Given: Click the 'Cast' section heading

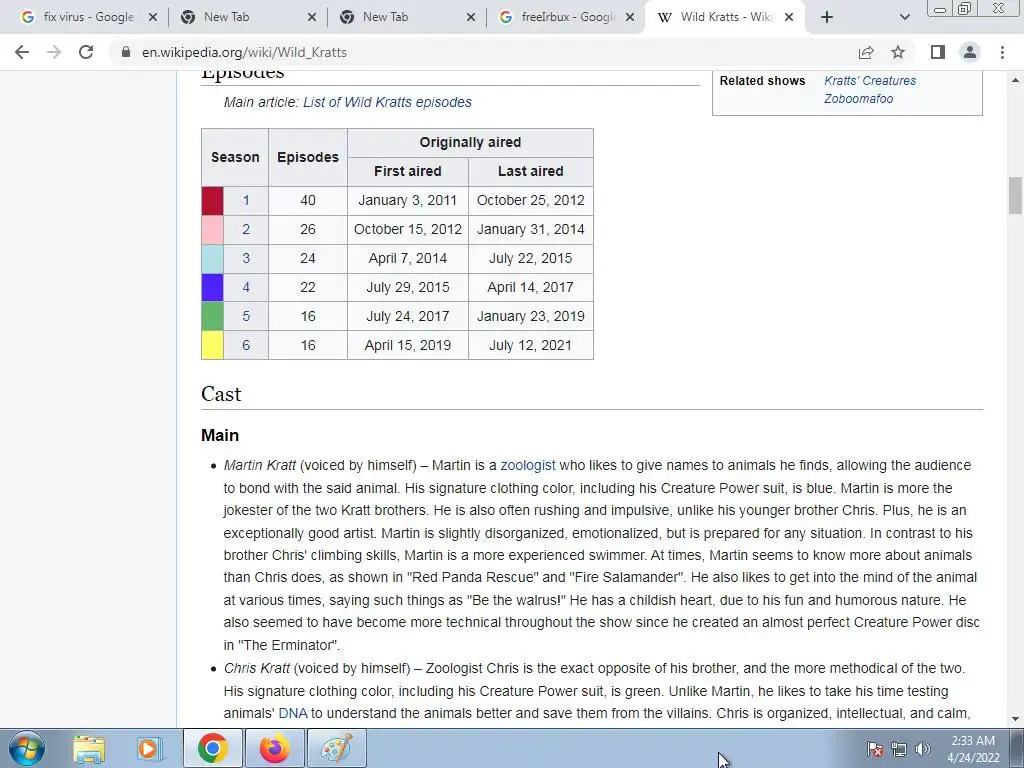Looking at the screenshot, I should tap(221, 394).
